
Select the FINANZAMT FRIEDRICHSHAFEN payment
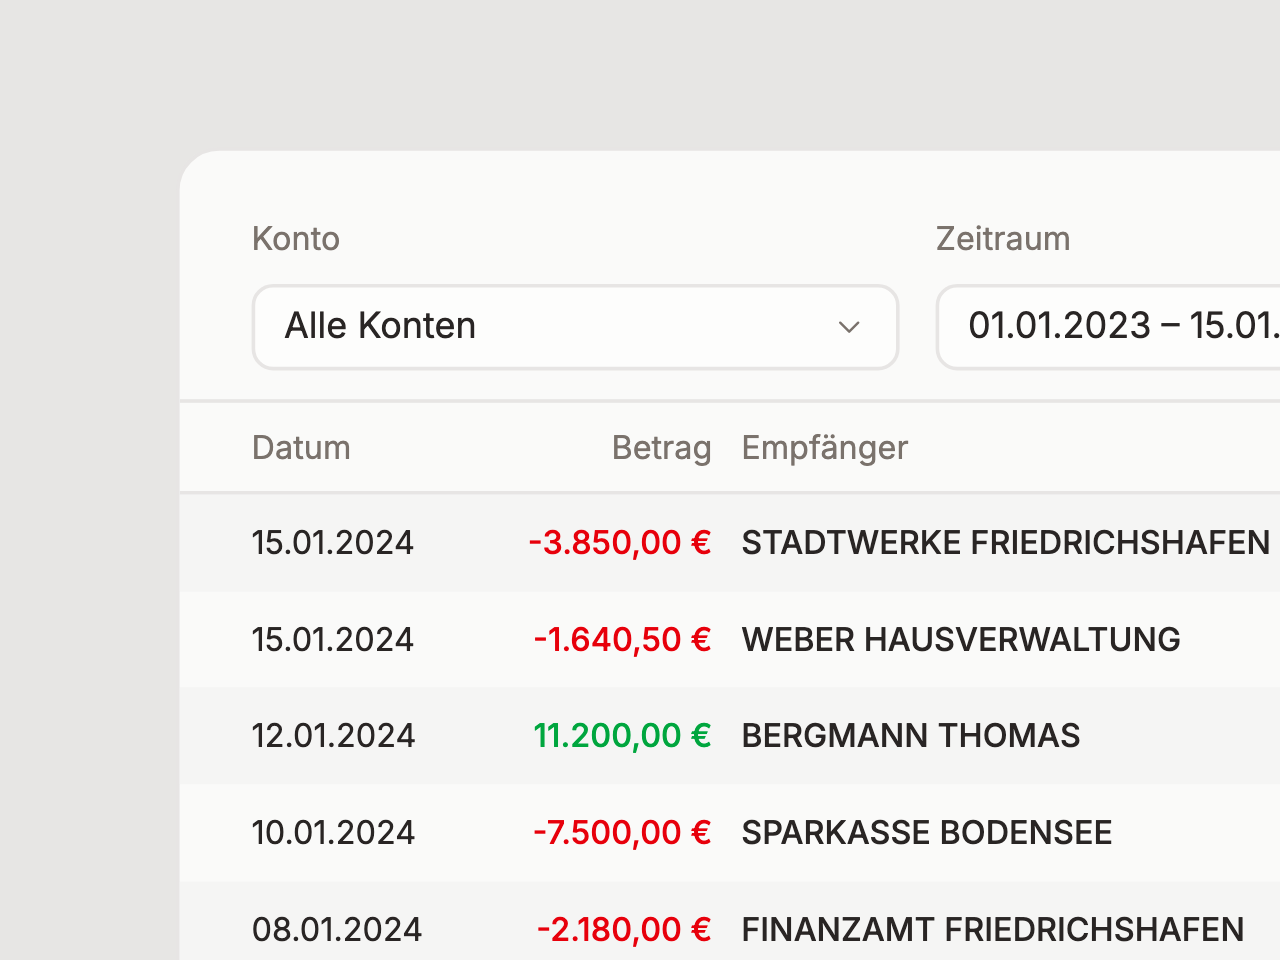[993, 929]
